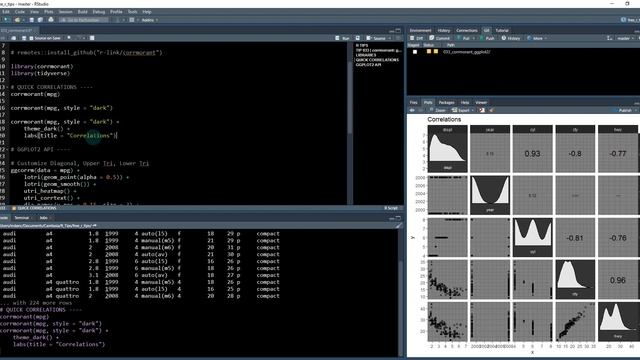Open the QUICK CORRELATIONS section navigator dropdown
This screenshot has width=640, height=360.
point(35,208)
